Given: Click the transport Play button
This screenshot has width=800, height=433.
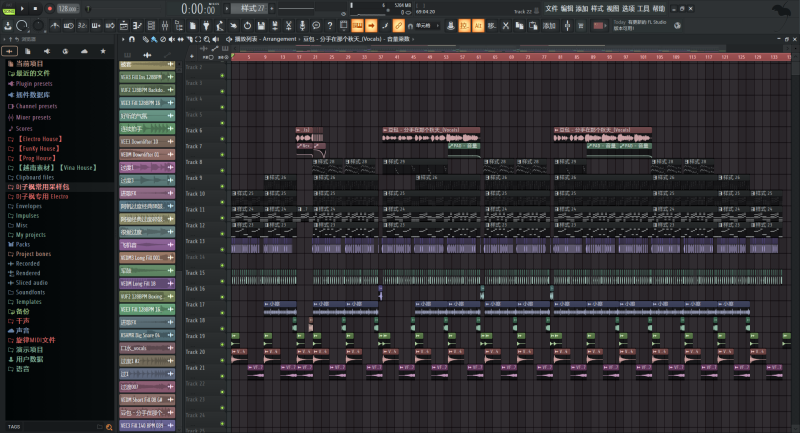Looking at the screenshot, I should coord(22,9).
